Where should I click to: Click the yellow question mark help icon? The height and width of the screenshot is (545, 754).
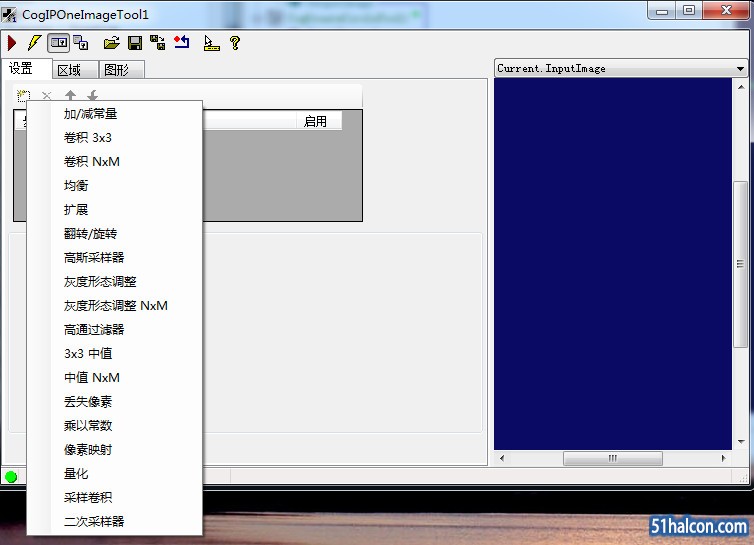tap(235, 43)
